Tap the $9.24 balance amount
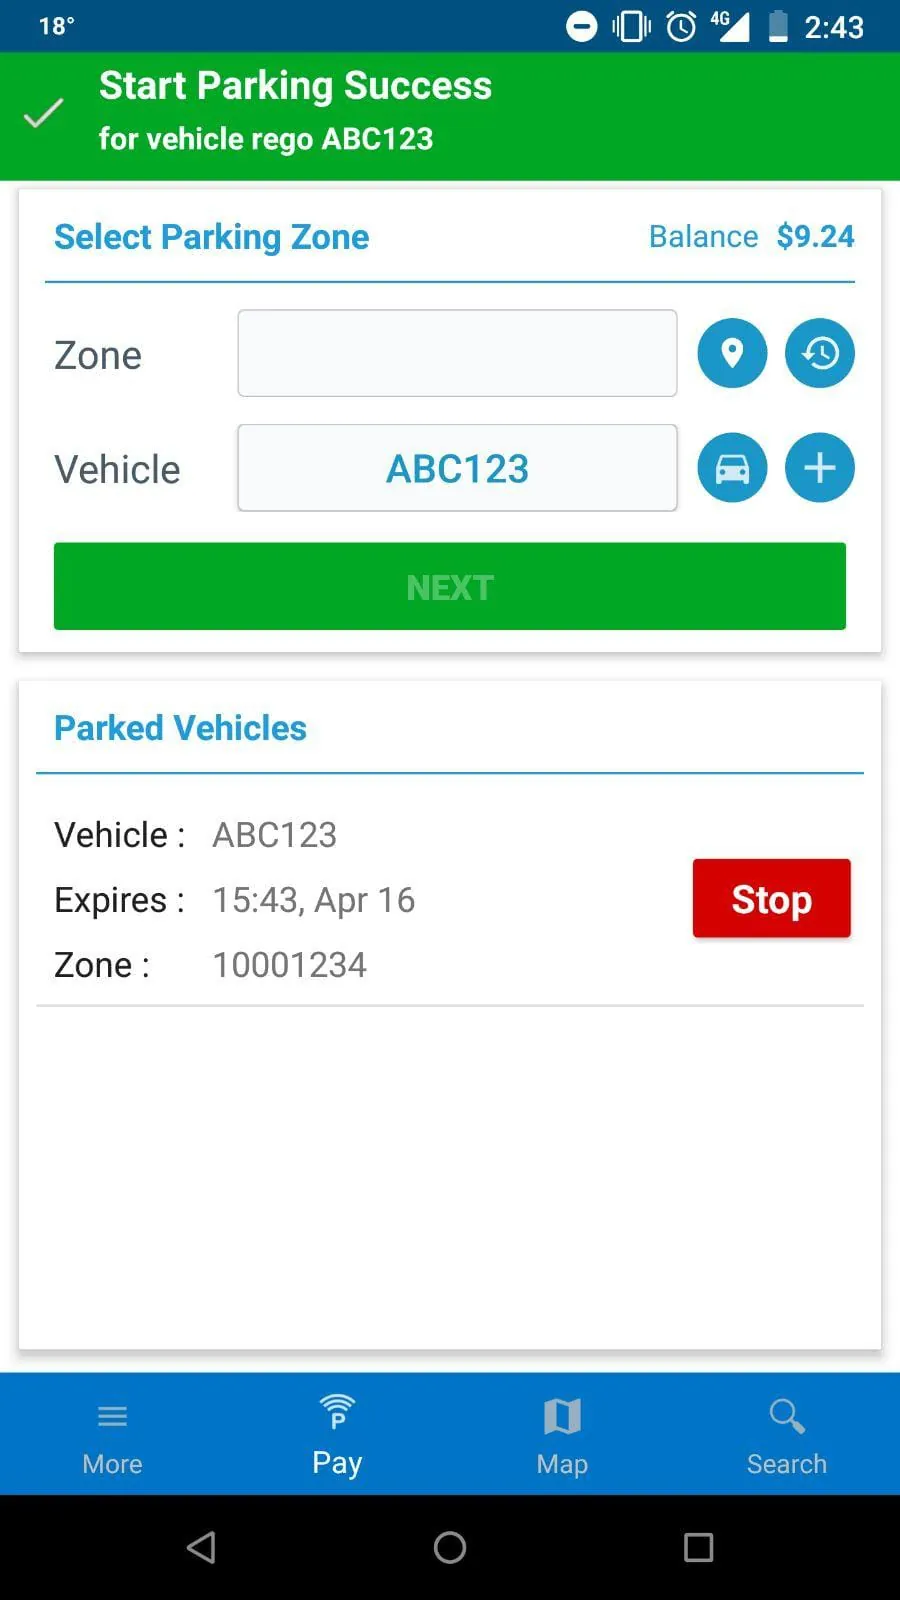Screen dimensions: 900x1600 815,237
